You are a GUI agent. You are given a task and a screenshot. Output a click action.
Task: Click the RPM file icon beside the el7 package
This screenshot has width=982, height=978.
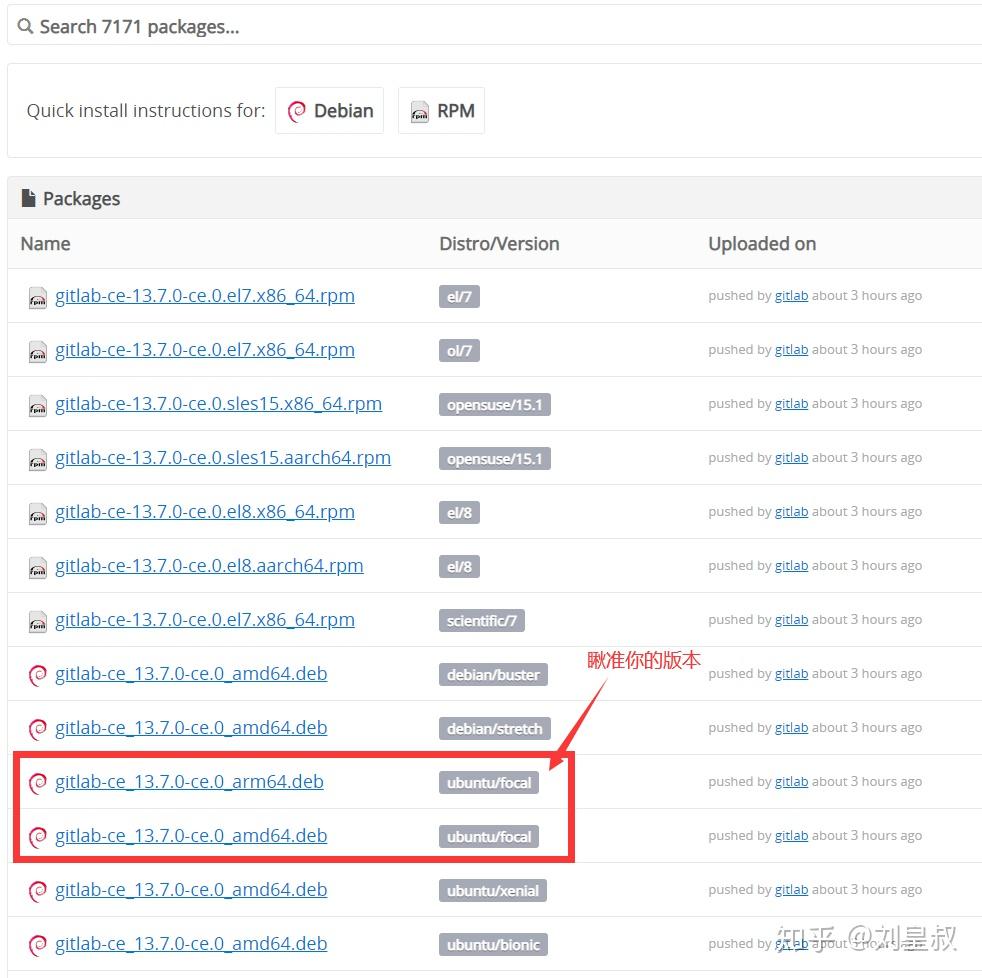click(x=37, y=297)
